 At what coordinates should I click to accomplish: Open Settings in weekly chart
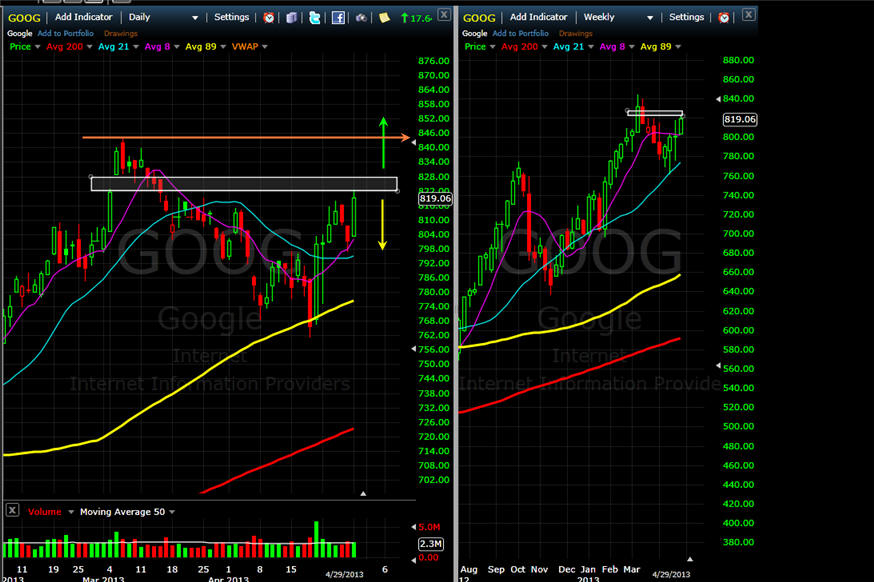[x=686, y=17]
